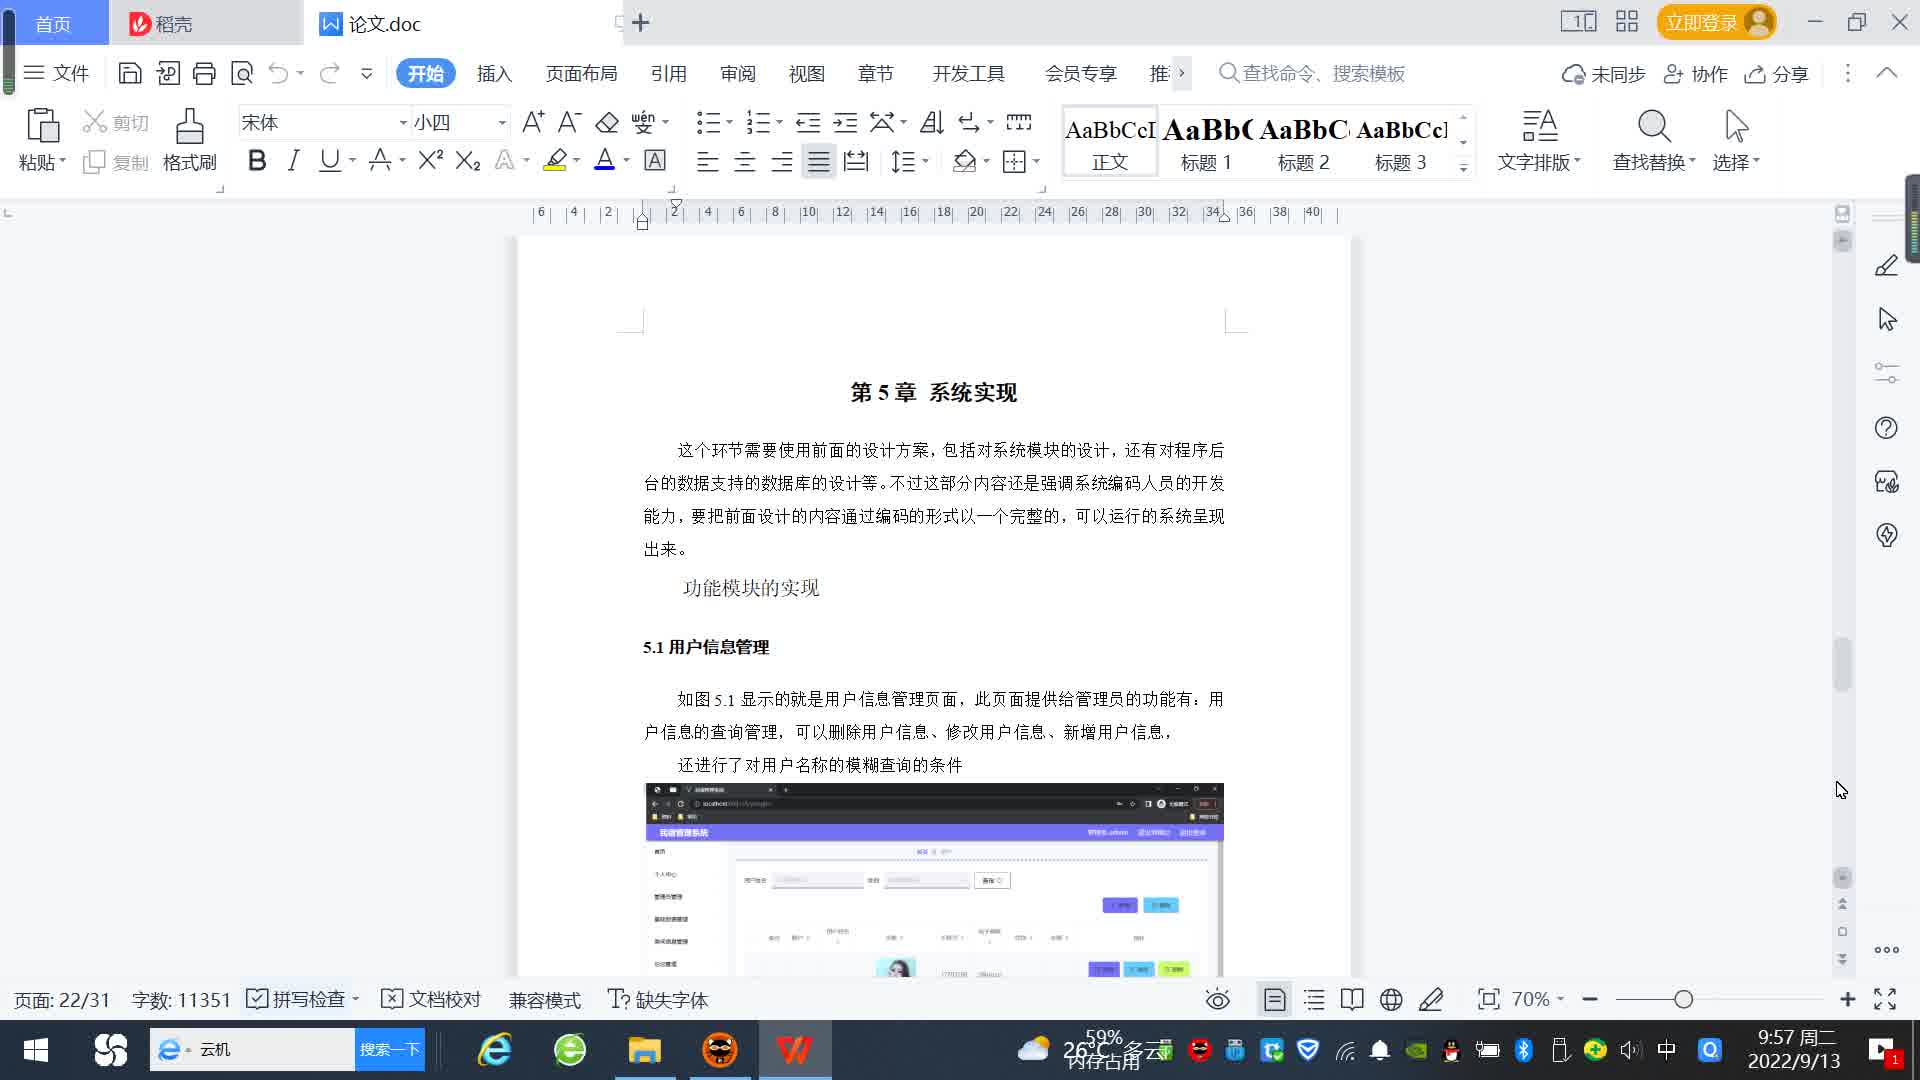Align text left
The height and width of the screenshot is (1080, 1920).
point(708,161)
